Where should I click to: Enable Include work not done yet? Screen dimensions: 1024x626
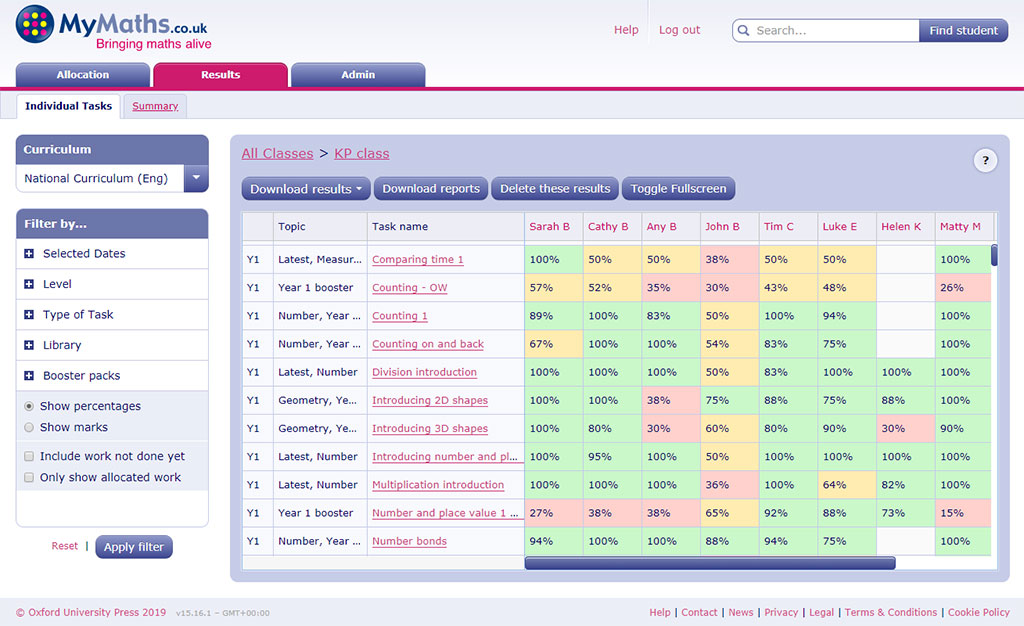[x=29, y=457]
